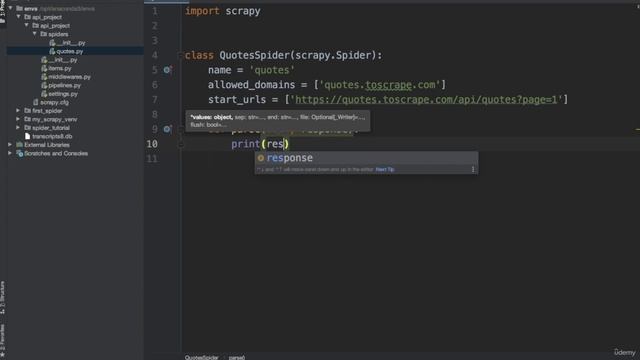Click the quotes.py Python file icon
Screen dimensions: 640x360
(52, 51)
